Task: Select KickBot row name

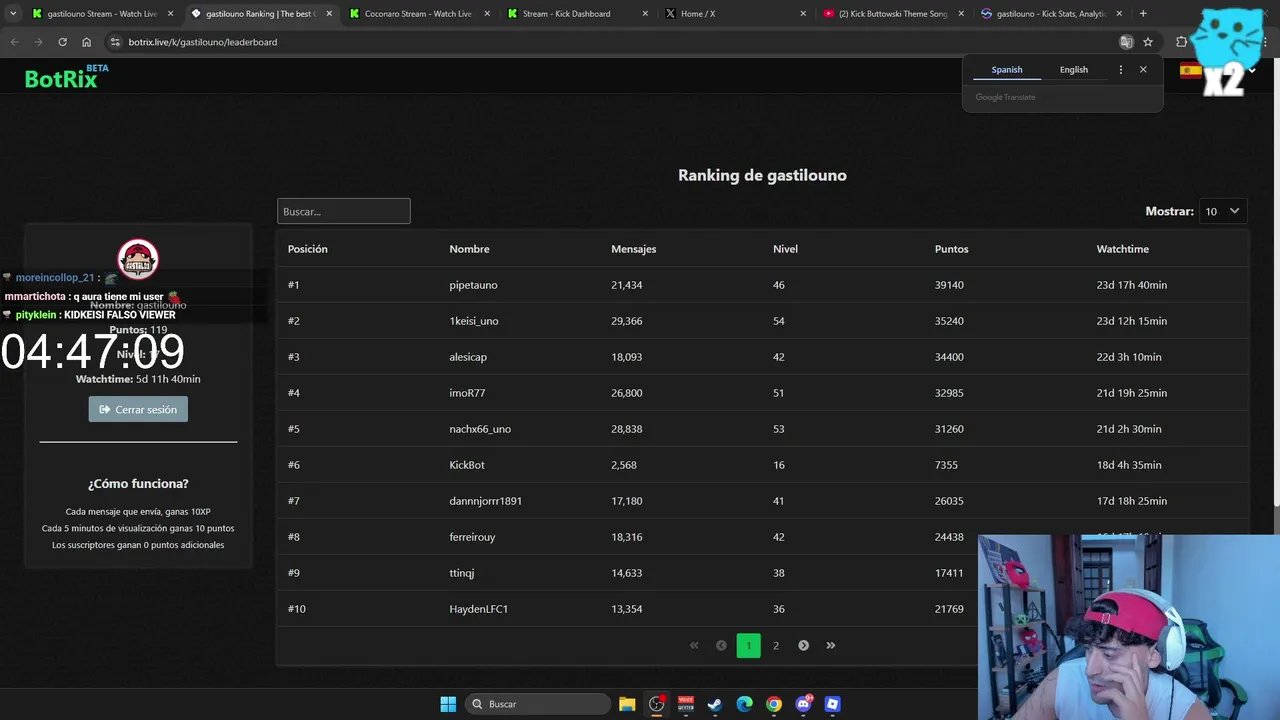Action: (x=467, y=465)
